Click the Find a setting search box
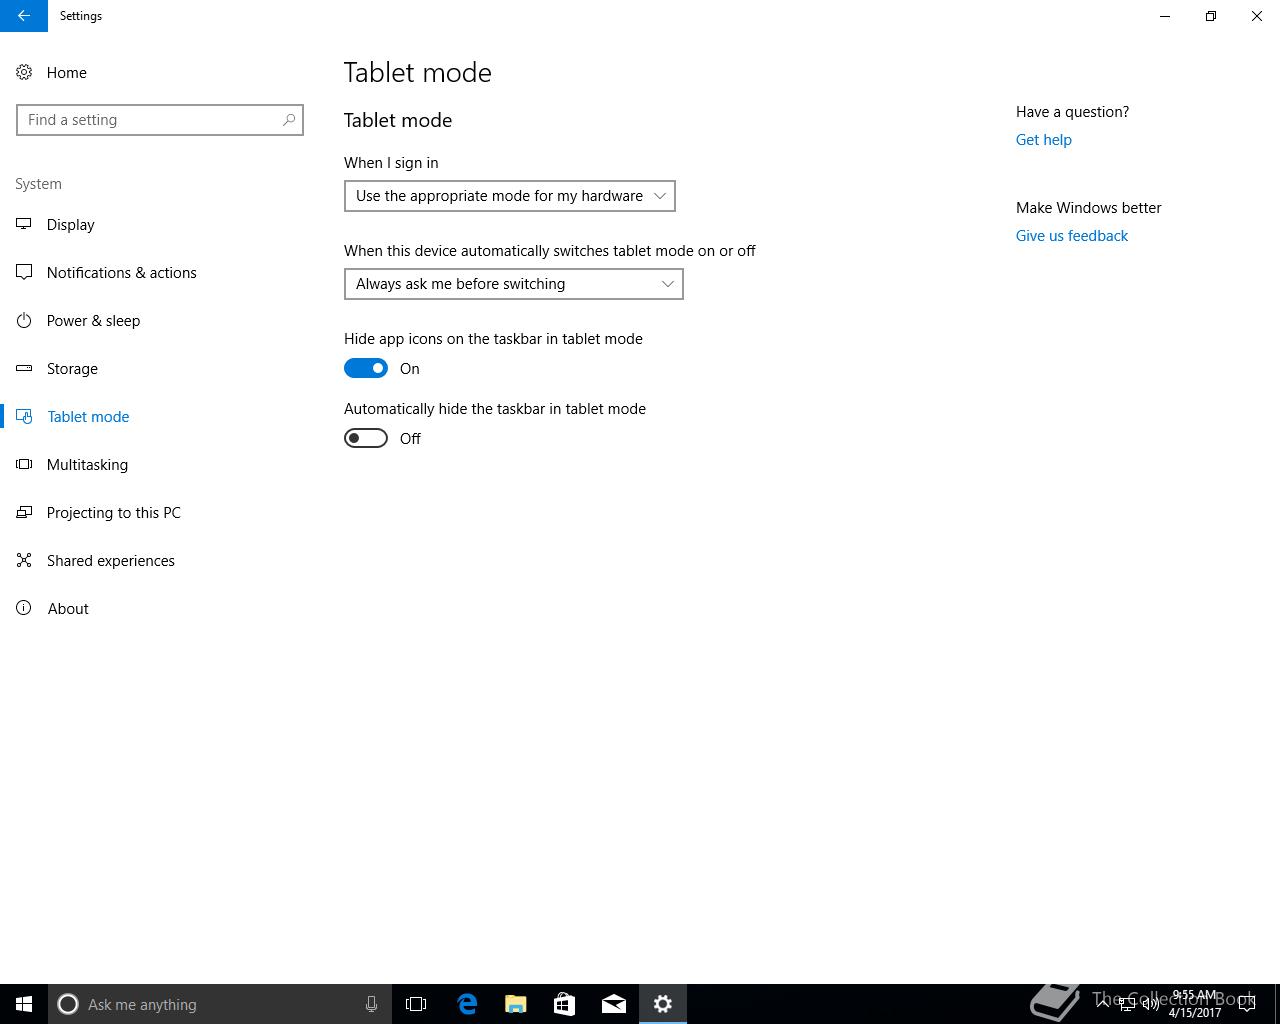The image size is (1280, 1024). coord(160,120)
